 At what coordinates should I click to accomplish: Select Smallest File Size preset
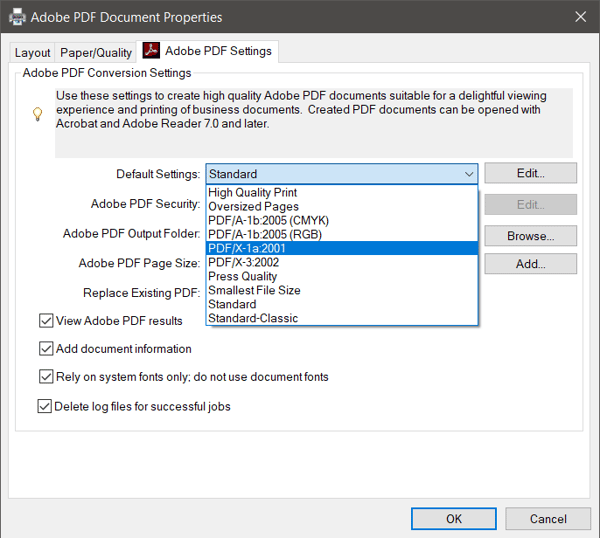tap(342, 290)
